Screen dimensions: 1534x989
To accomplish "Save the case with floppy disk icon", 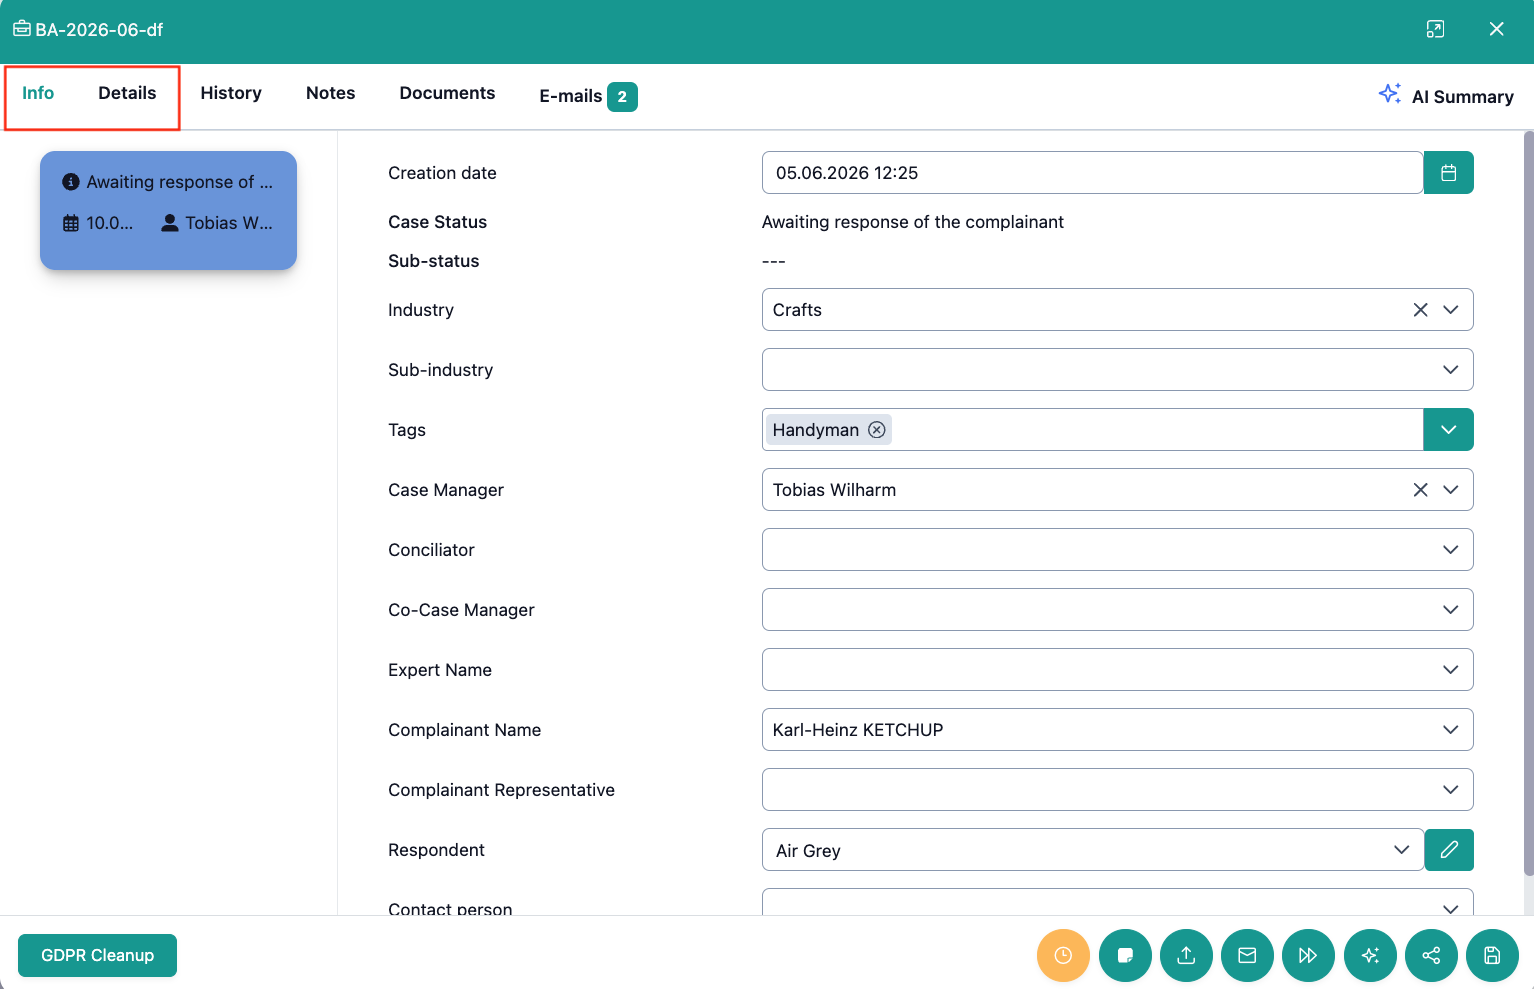I will coord(1492,955).
